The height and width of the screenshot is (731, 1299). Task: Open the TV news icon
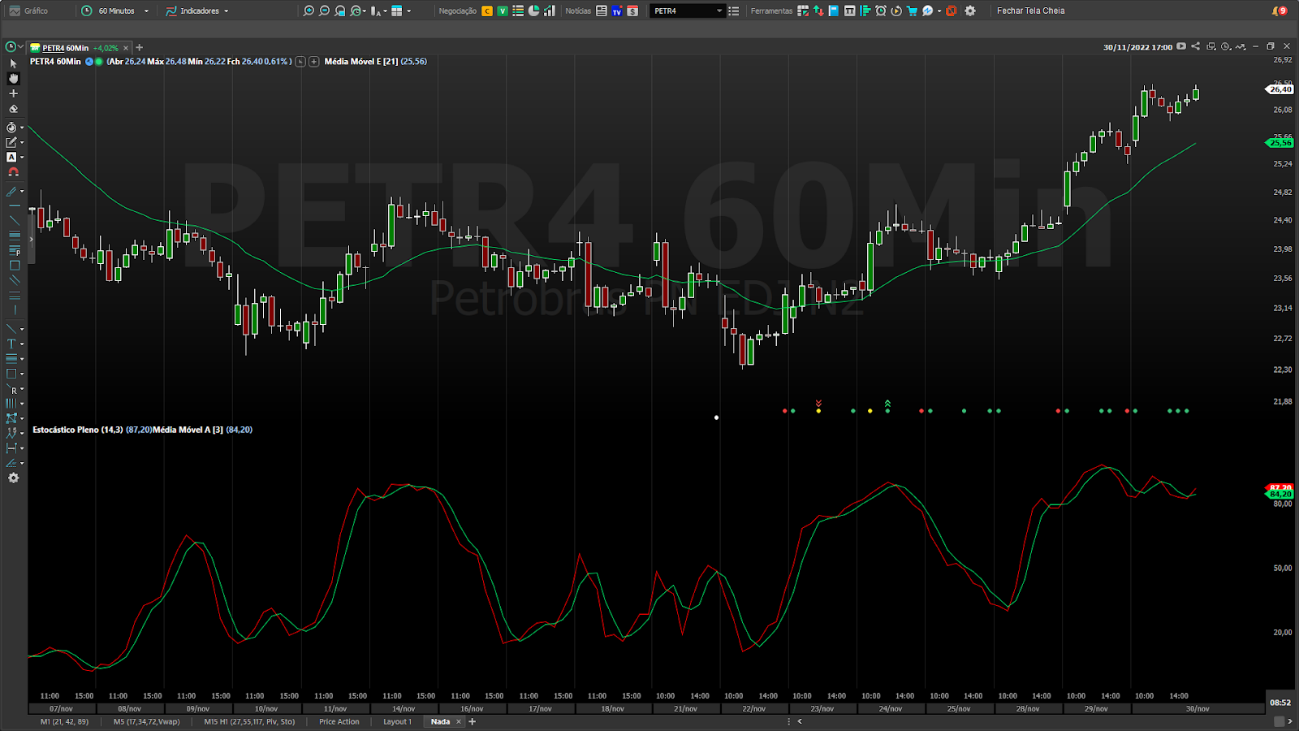(616, 11)
